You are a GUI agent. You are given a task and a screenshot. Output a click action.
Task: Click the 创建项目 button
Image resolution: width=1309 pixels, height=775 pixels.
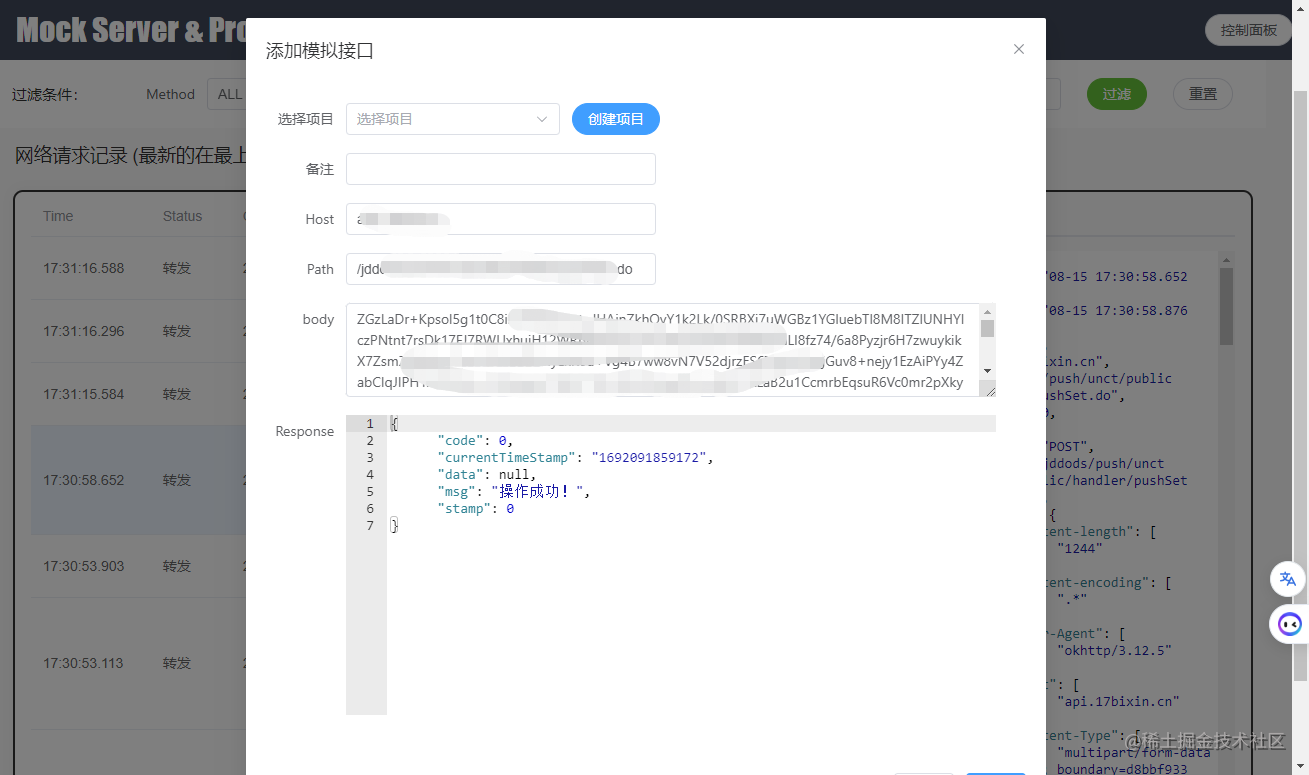tap(616, 119)
